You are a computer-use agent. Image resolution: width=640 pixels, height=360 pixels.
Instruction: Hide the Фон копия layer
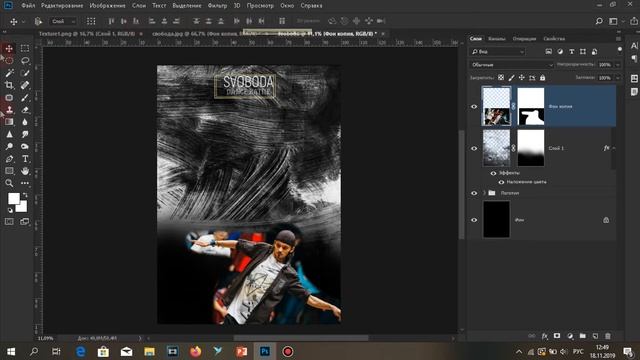pos(474,107)
